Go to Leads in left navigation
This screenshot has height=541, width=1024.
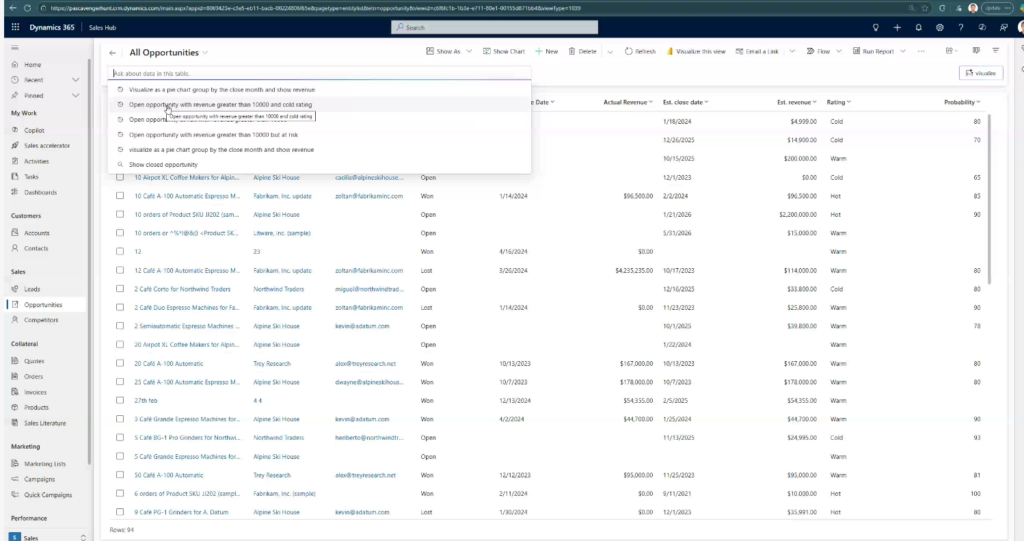(32, 289)
